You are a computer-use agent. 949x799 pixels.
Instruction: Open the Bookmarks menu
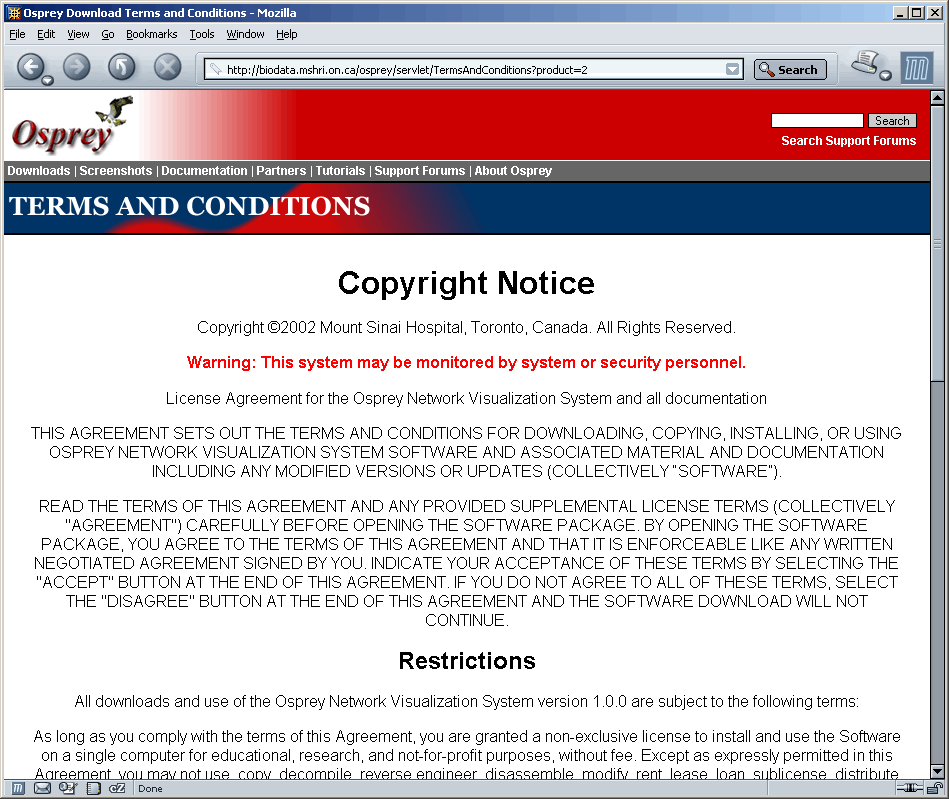point(151,34)
